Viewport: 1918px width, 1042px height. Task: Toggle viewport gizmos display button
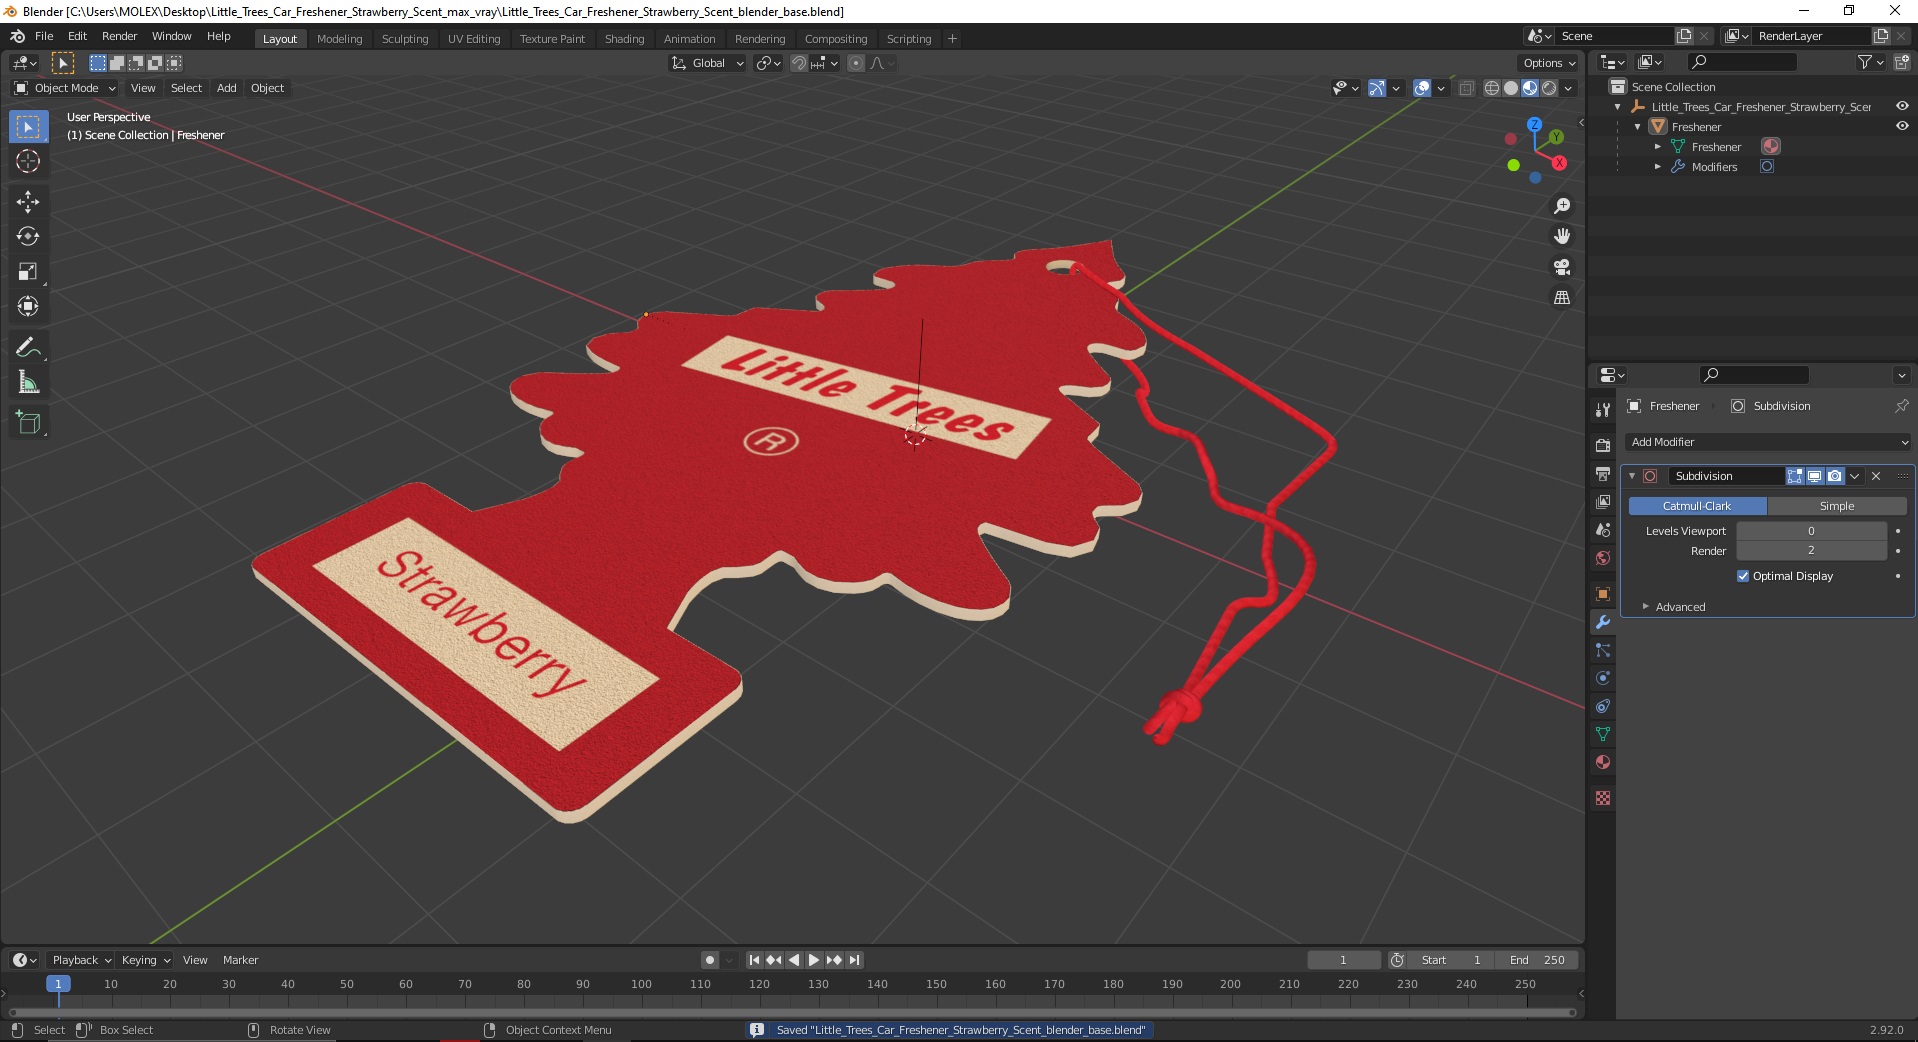[x=1377, y=88]
